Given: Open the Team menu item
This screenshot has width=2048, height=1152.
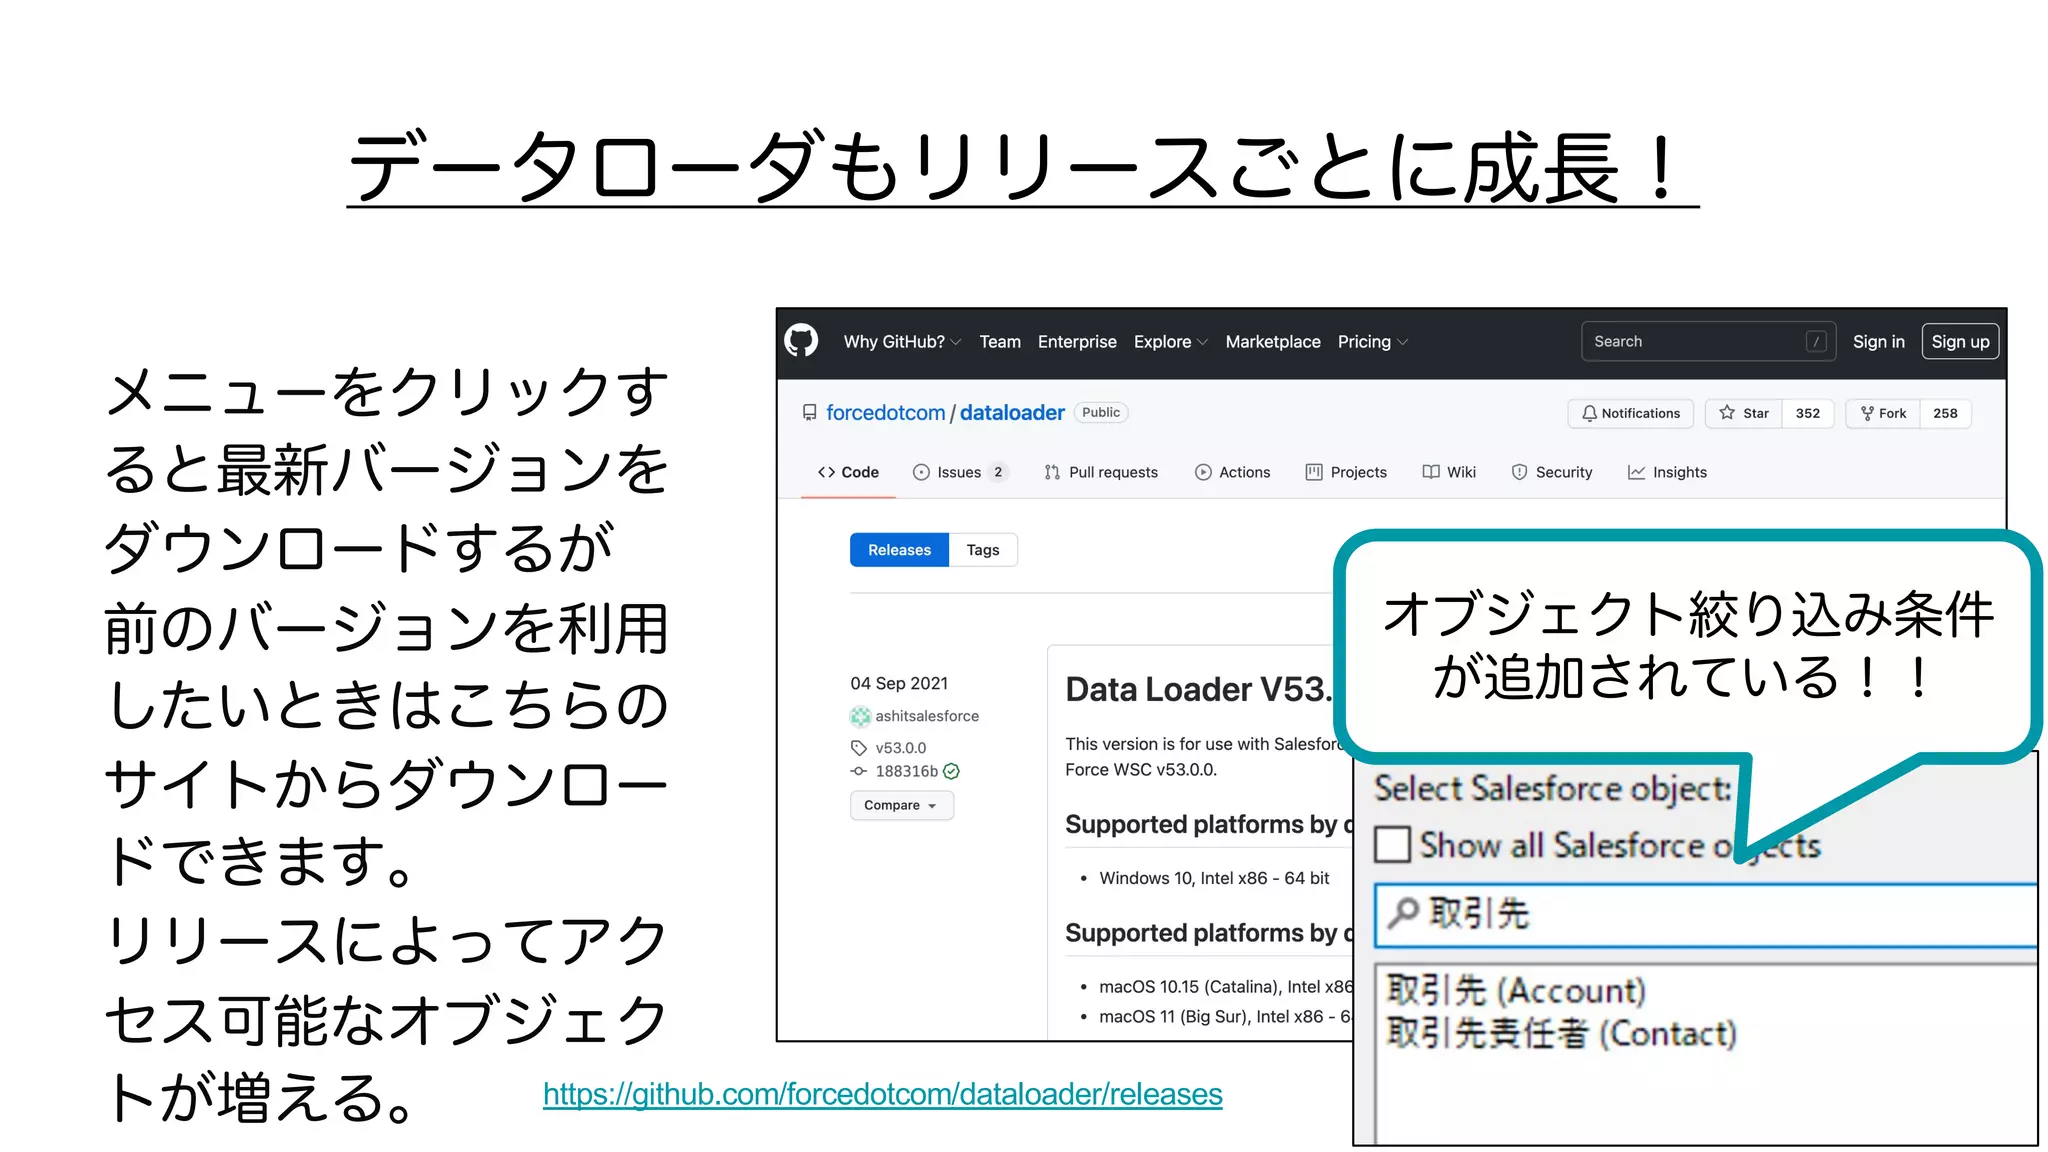Looking at the screenshot, I should [x=1000, y=342].
